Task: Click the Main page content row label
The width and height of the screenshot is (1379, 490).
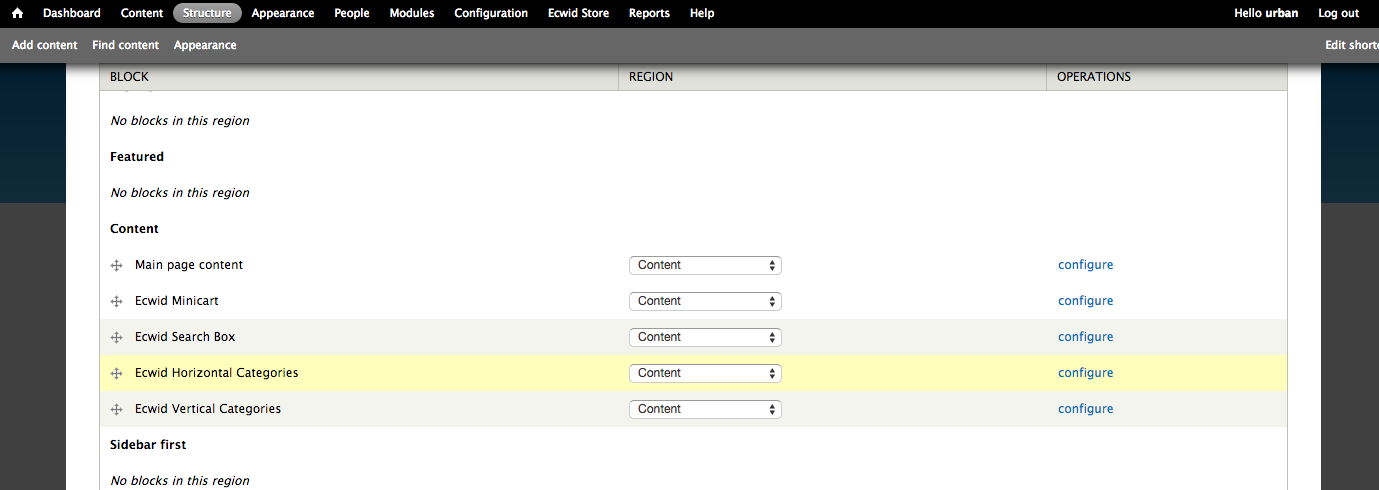Action: pyautogui.click(x=189, y=265)
